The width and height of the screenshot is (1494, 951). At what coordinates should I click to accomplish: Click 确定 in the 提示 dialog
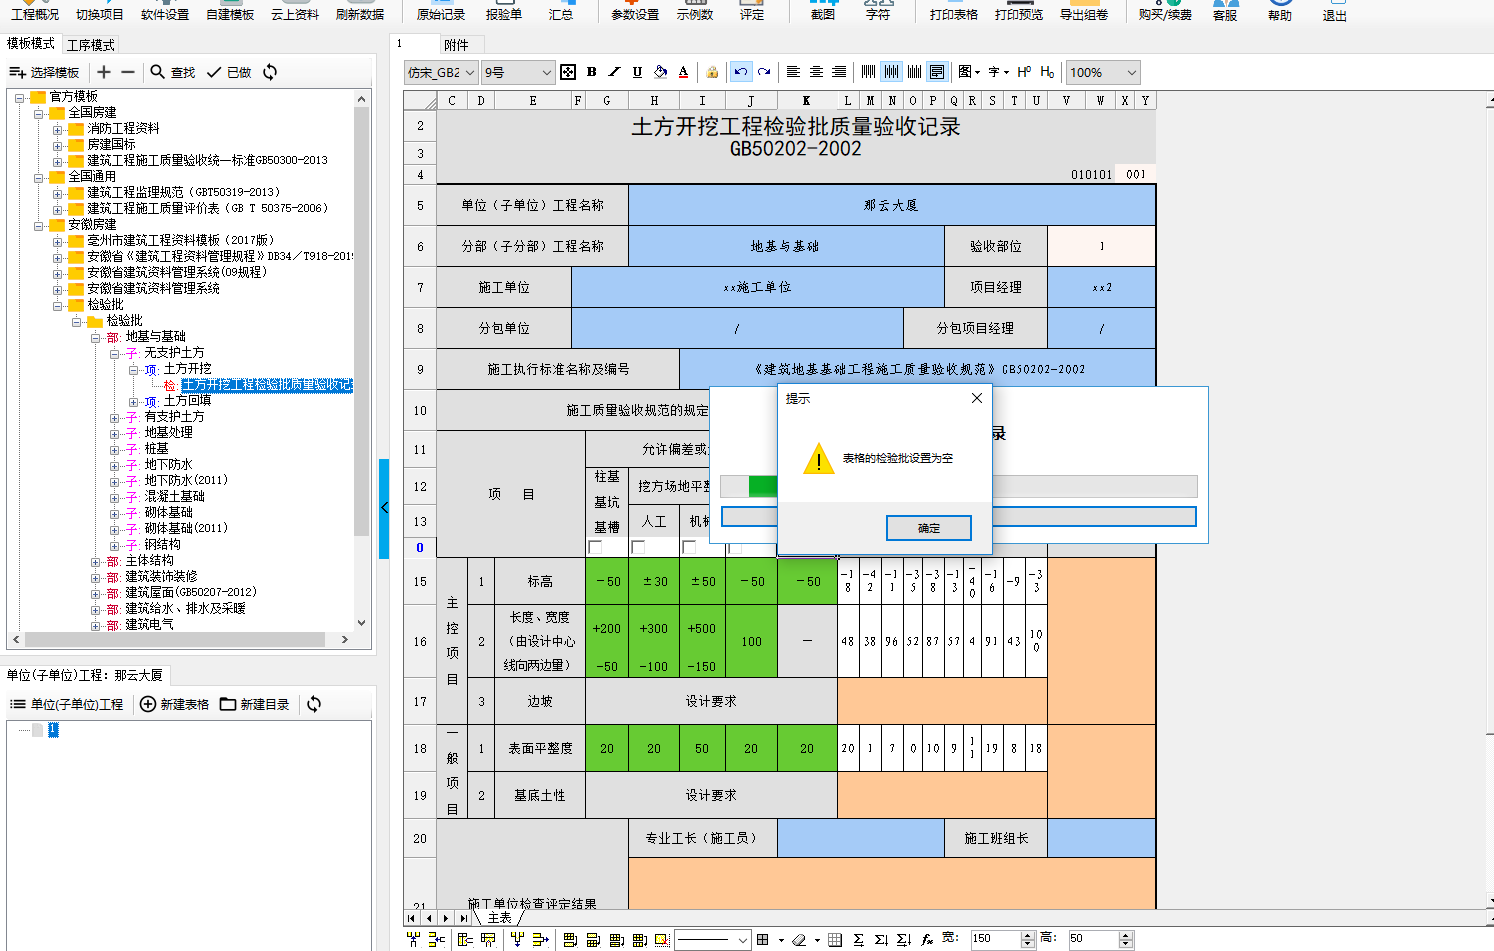(928, 528)
